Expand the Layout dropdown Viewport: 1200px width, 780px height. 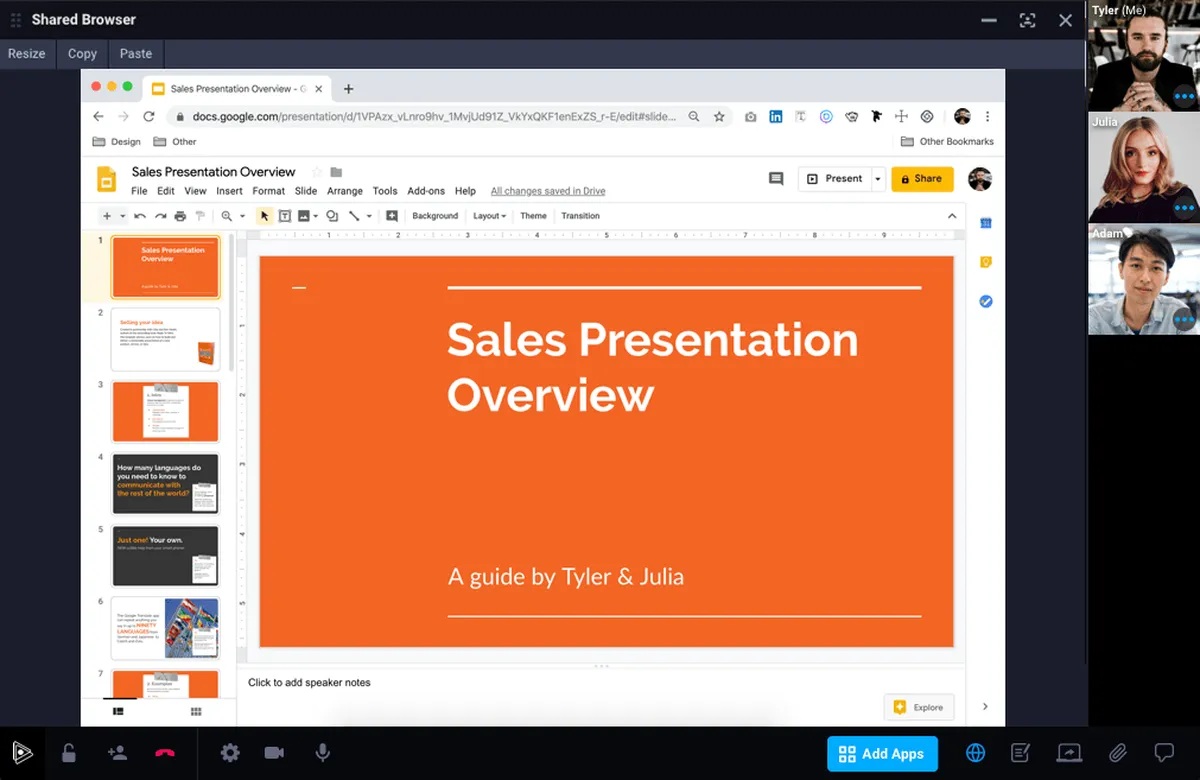tap(489, 216)
